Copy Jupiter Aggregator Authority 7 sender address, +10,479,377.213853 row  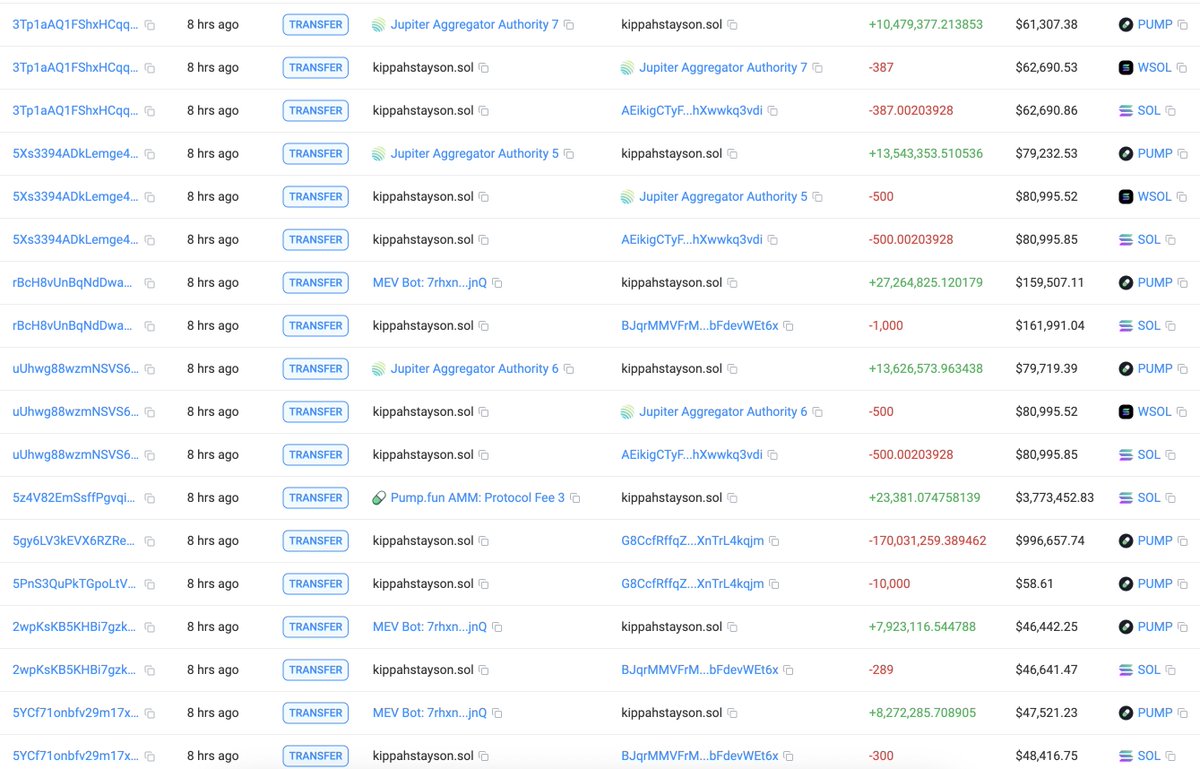pos(569,25)
